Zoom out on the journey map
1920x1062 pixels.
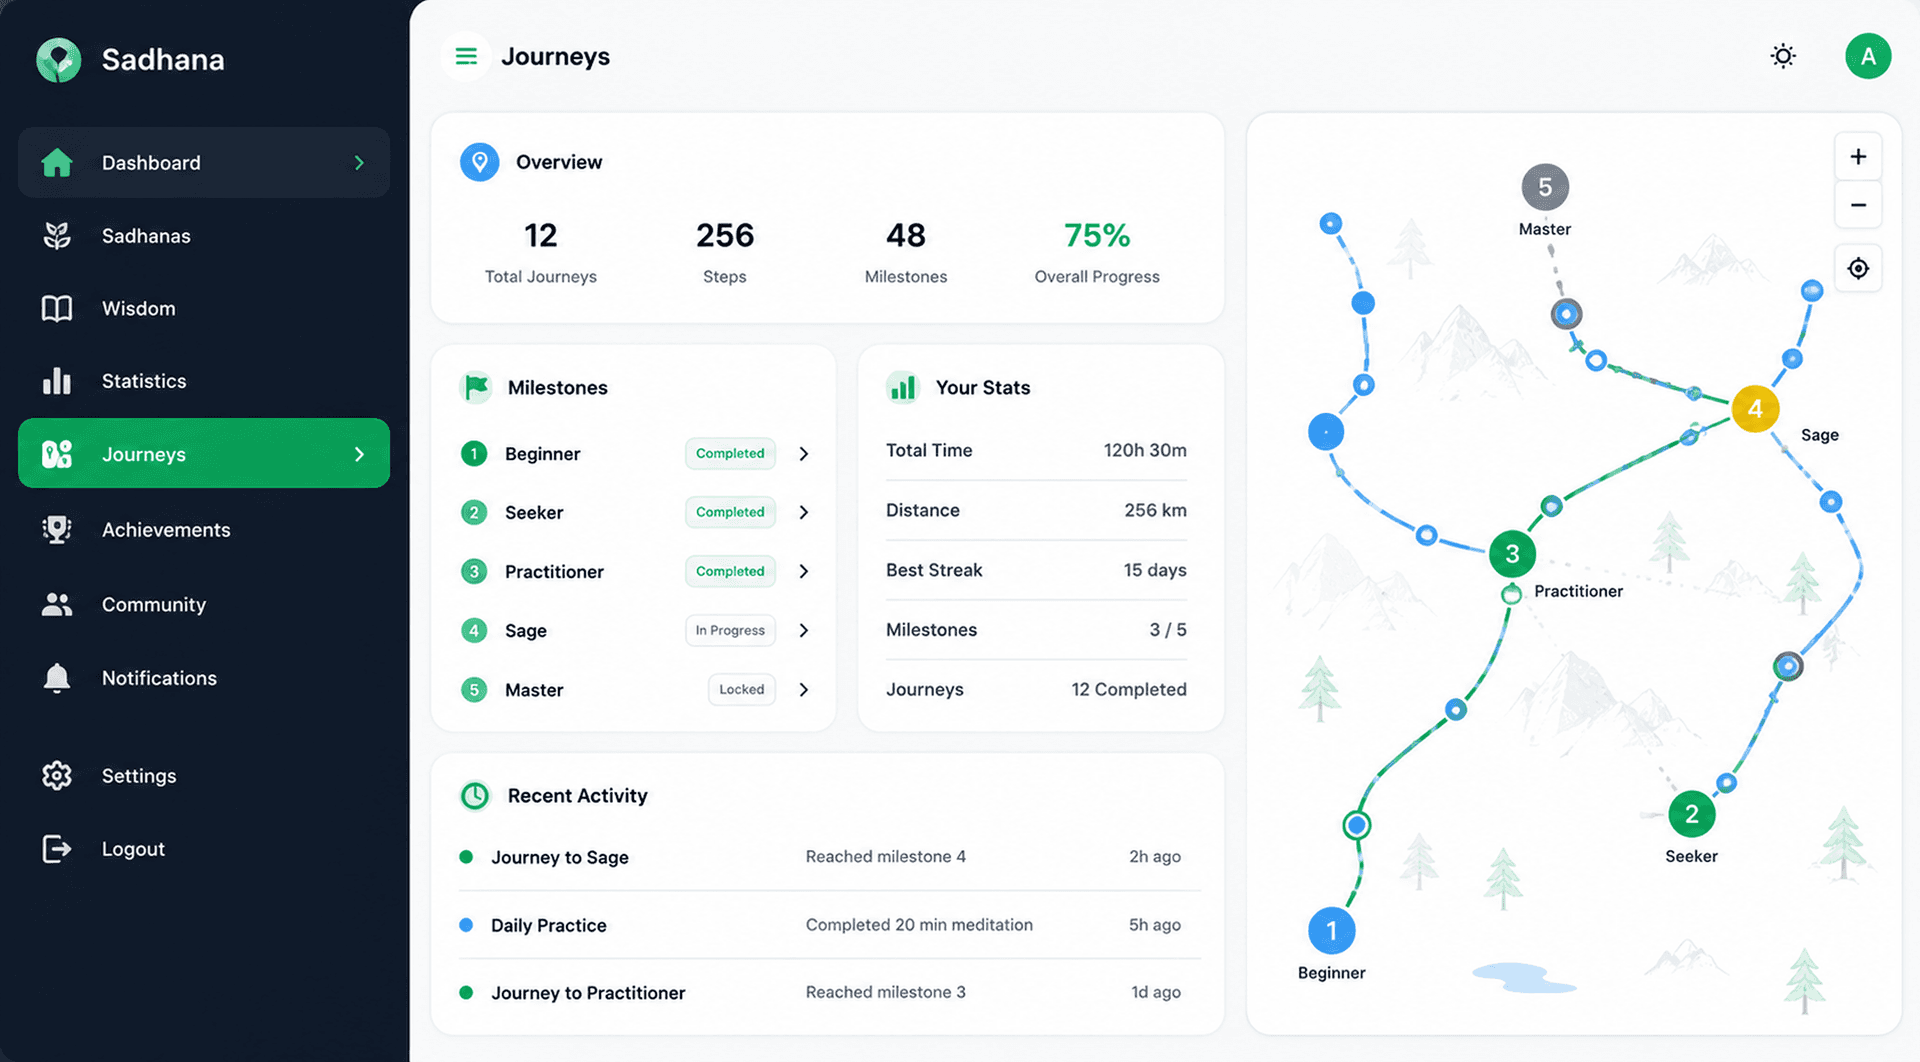pyautogui.click(x=1858, y=205)
